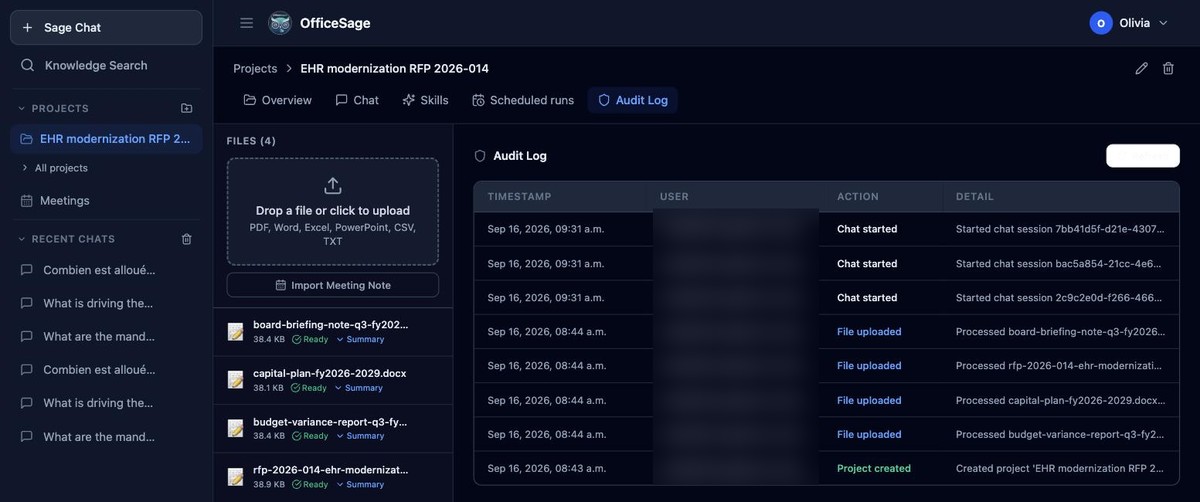
Task: Expand Summary for capital-plan-fy2026-2029.docx
Action: click(x=360, y=388)
